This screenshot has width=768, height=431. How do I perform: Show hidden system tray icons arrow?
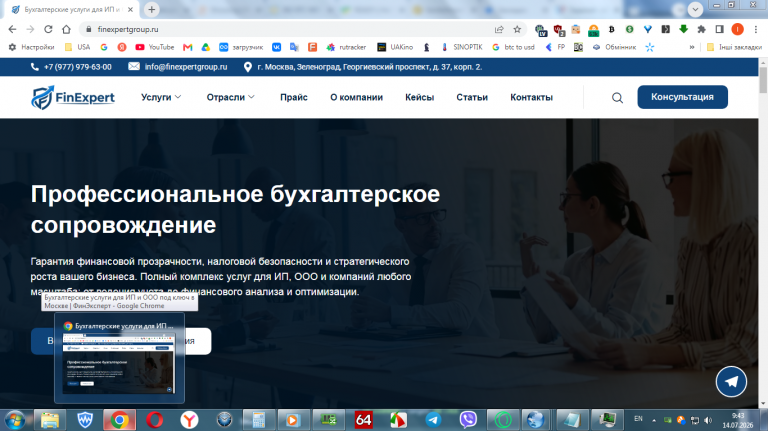[x=654, y=420]
